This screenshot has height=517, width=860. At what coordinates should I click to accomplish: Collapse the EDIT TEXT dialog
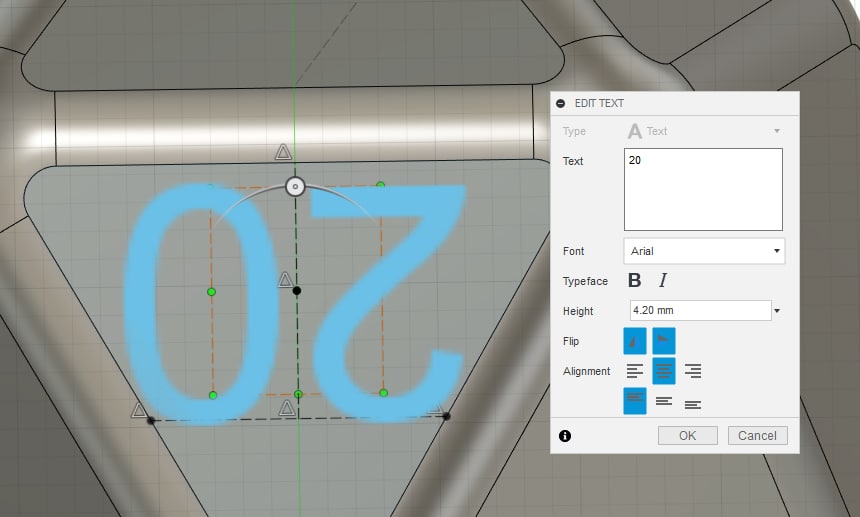560,103
